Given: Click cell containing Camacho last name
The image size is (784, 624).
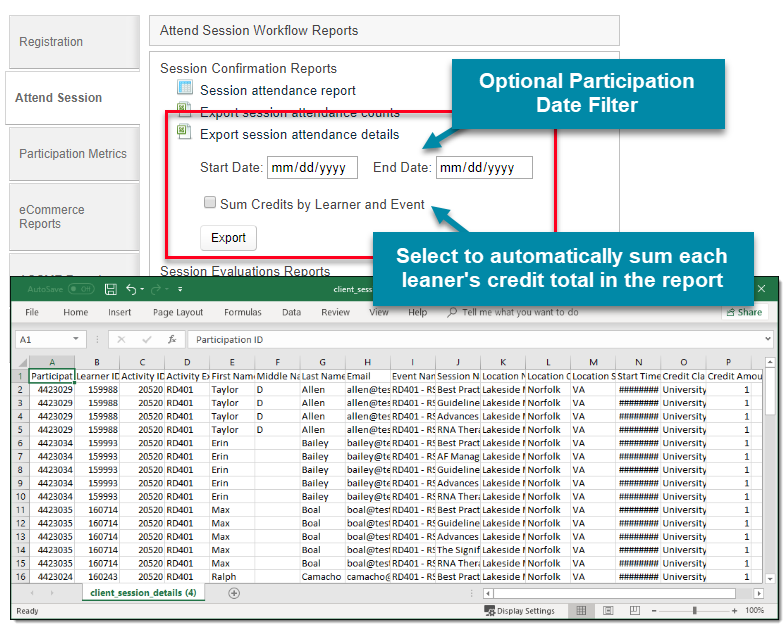Looking at the screenshot, I should 322,576.
